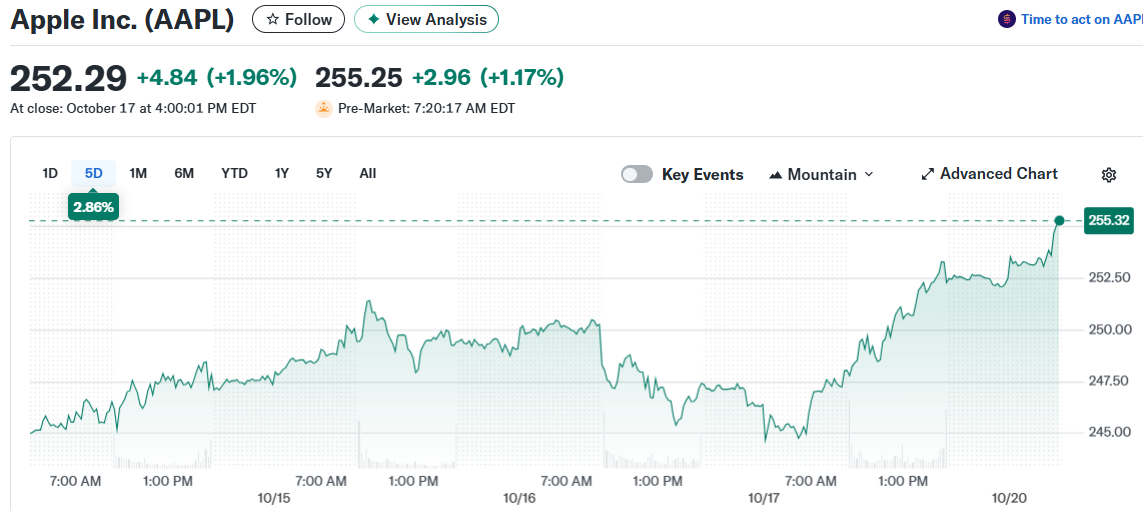Click the green dot at latest price
Image resolution: width=1143 pixels, height=511 pixels.
1059,220
